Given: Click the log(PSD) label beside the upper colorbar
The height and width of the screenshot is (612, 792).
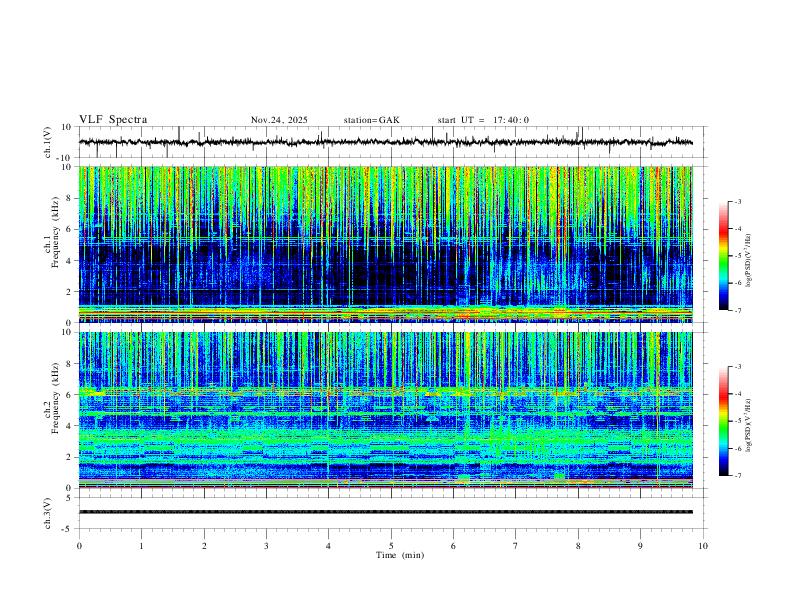Looking at the screenshot, I should point(748,261).
